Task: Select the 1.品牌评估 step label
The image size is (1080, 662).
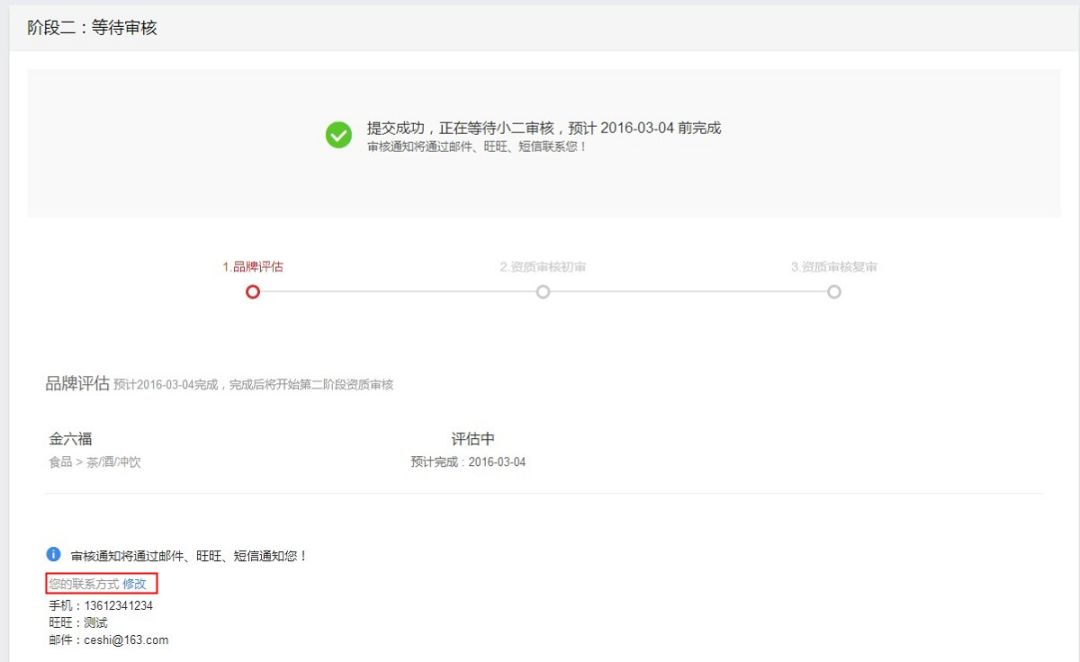Action: click(x=252, y=266)
